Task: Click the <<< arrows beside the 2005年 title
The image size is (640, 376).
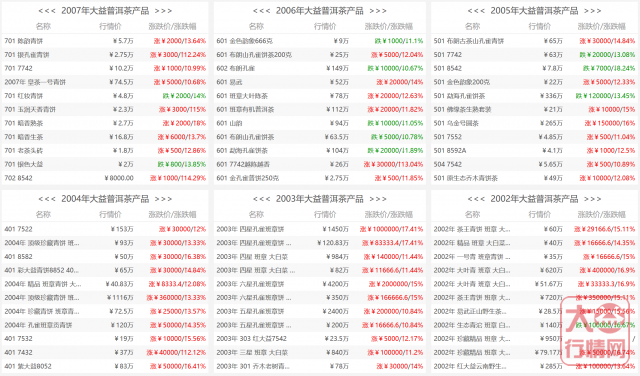Action: (x=476, y=11)
